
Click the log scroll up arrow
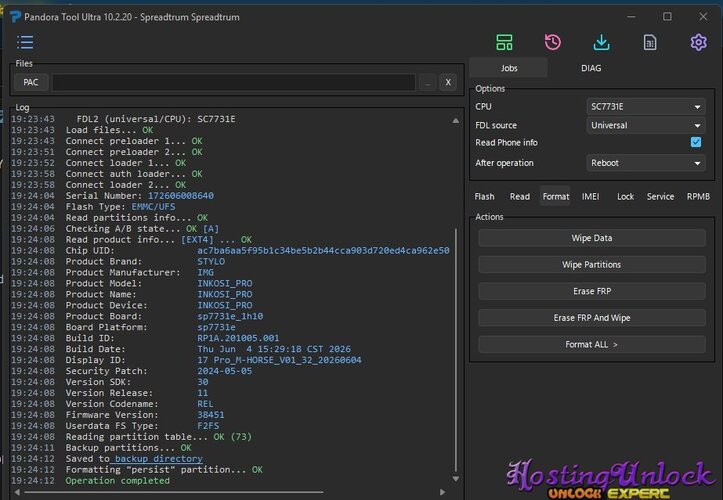click(456, 121)
